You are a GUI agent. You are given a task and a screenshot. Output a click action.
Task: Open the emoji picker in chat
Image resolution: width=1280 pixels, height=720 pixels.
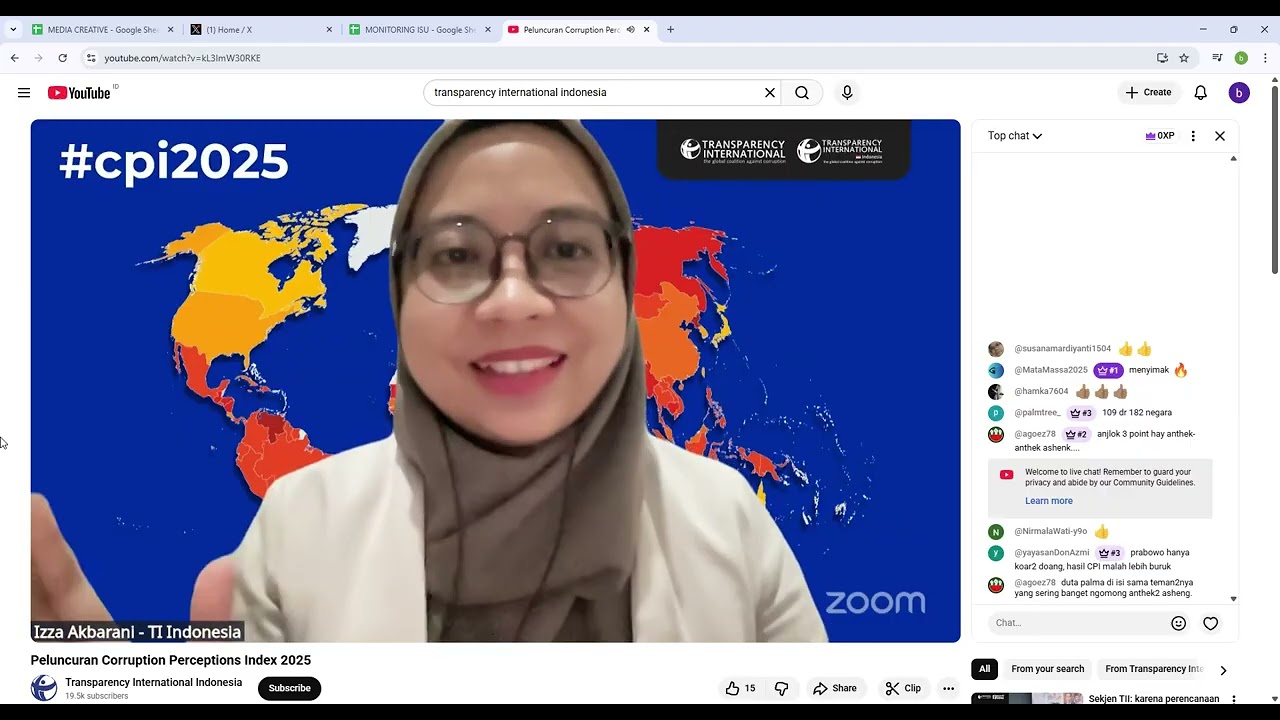point(1179,623)
